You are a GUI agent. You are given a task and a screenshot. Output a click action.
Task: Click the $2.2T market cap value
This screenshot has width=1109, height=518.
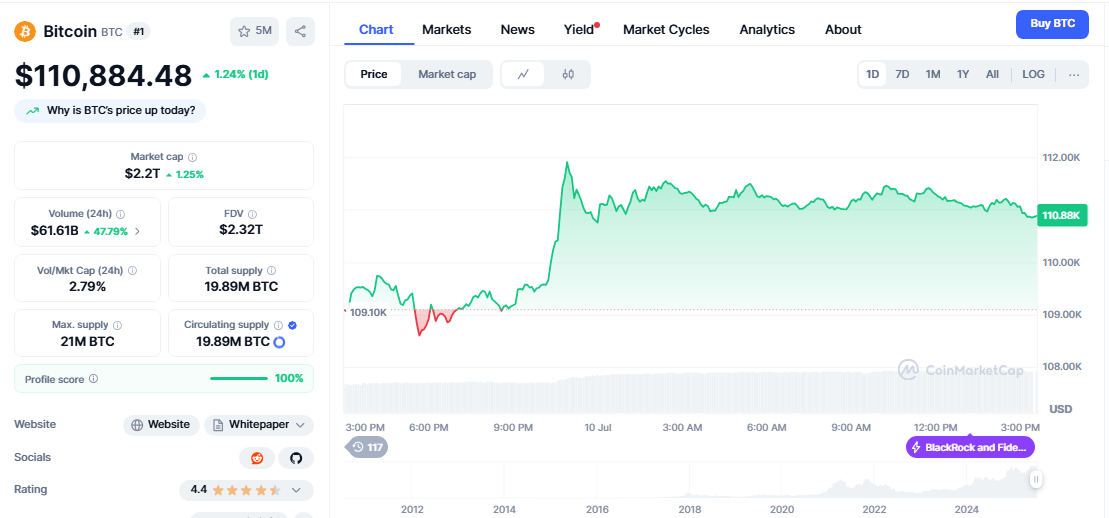pyautogui.click(x=143, y=174)
